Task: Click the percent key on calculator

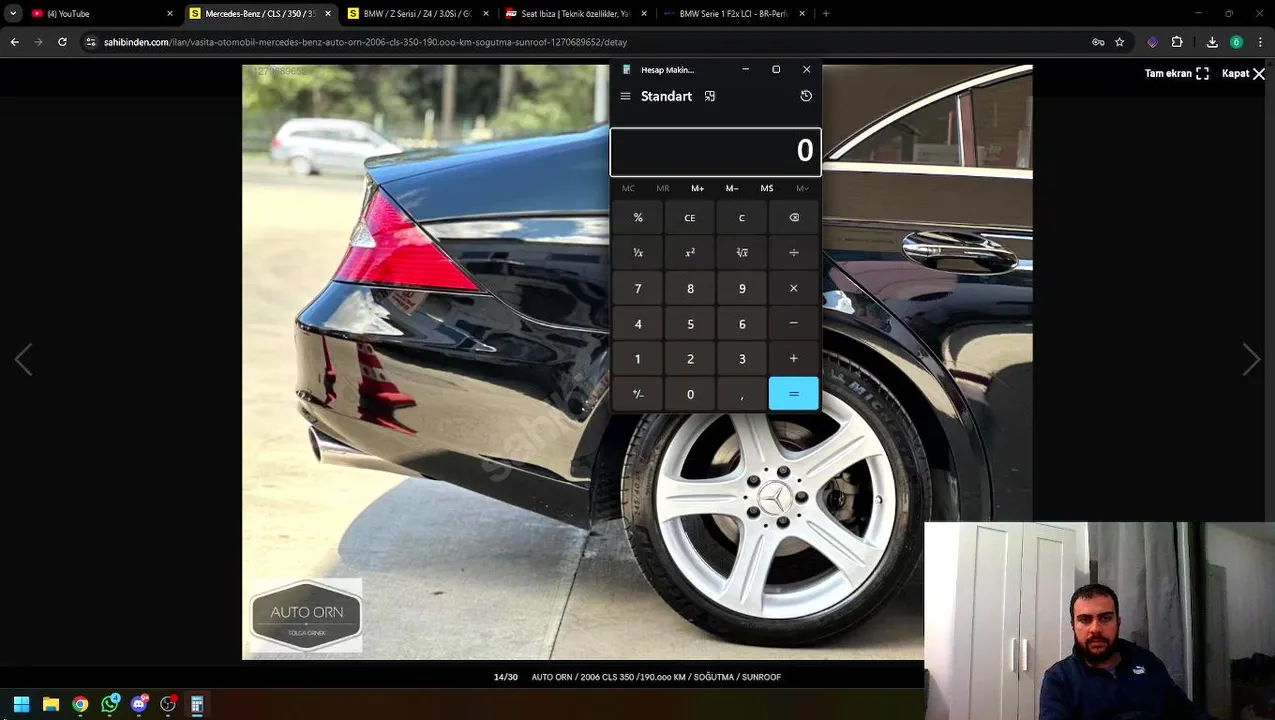Action: [638, 218]
